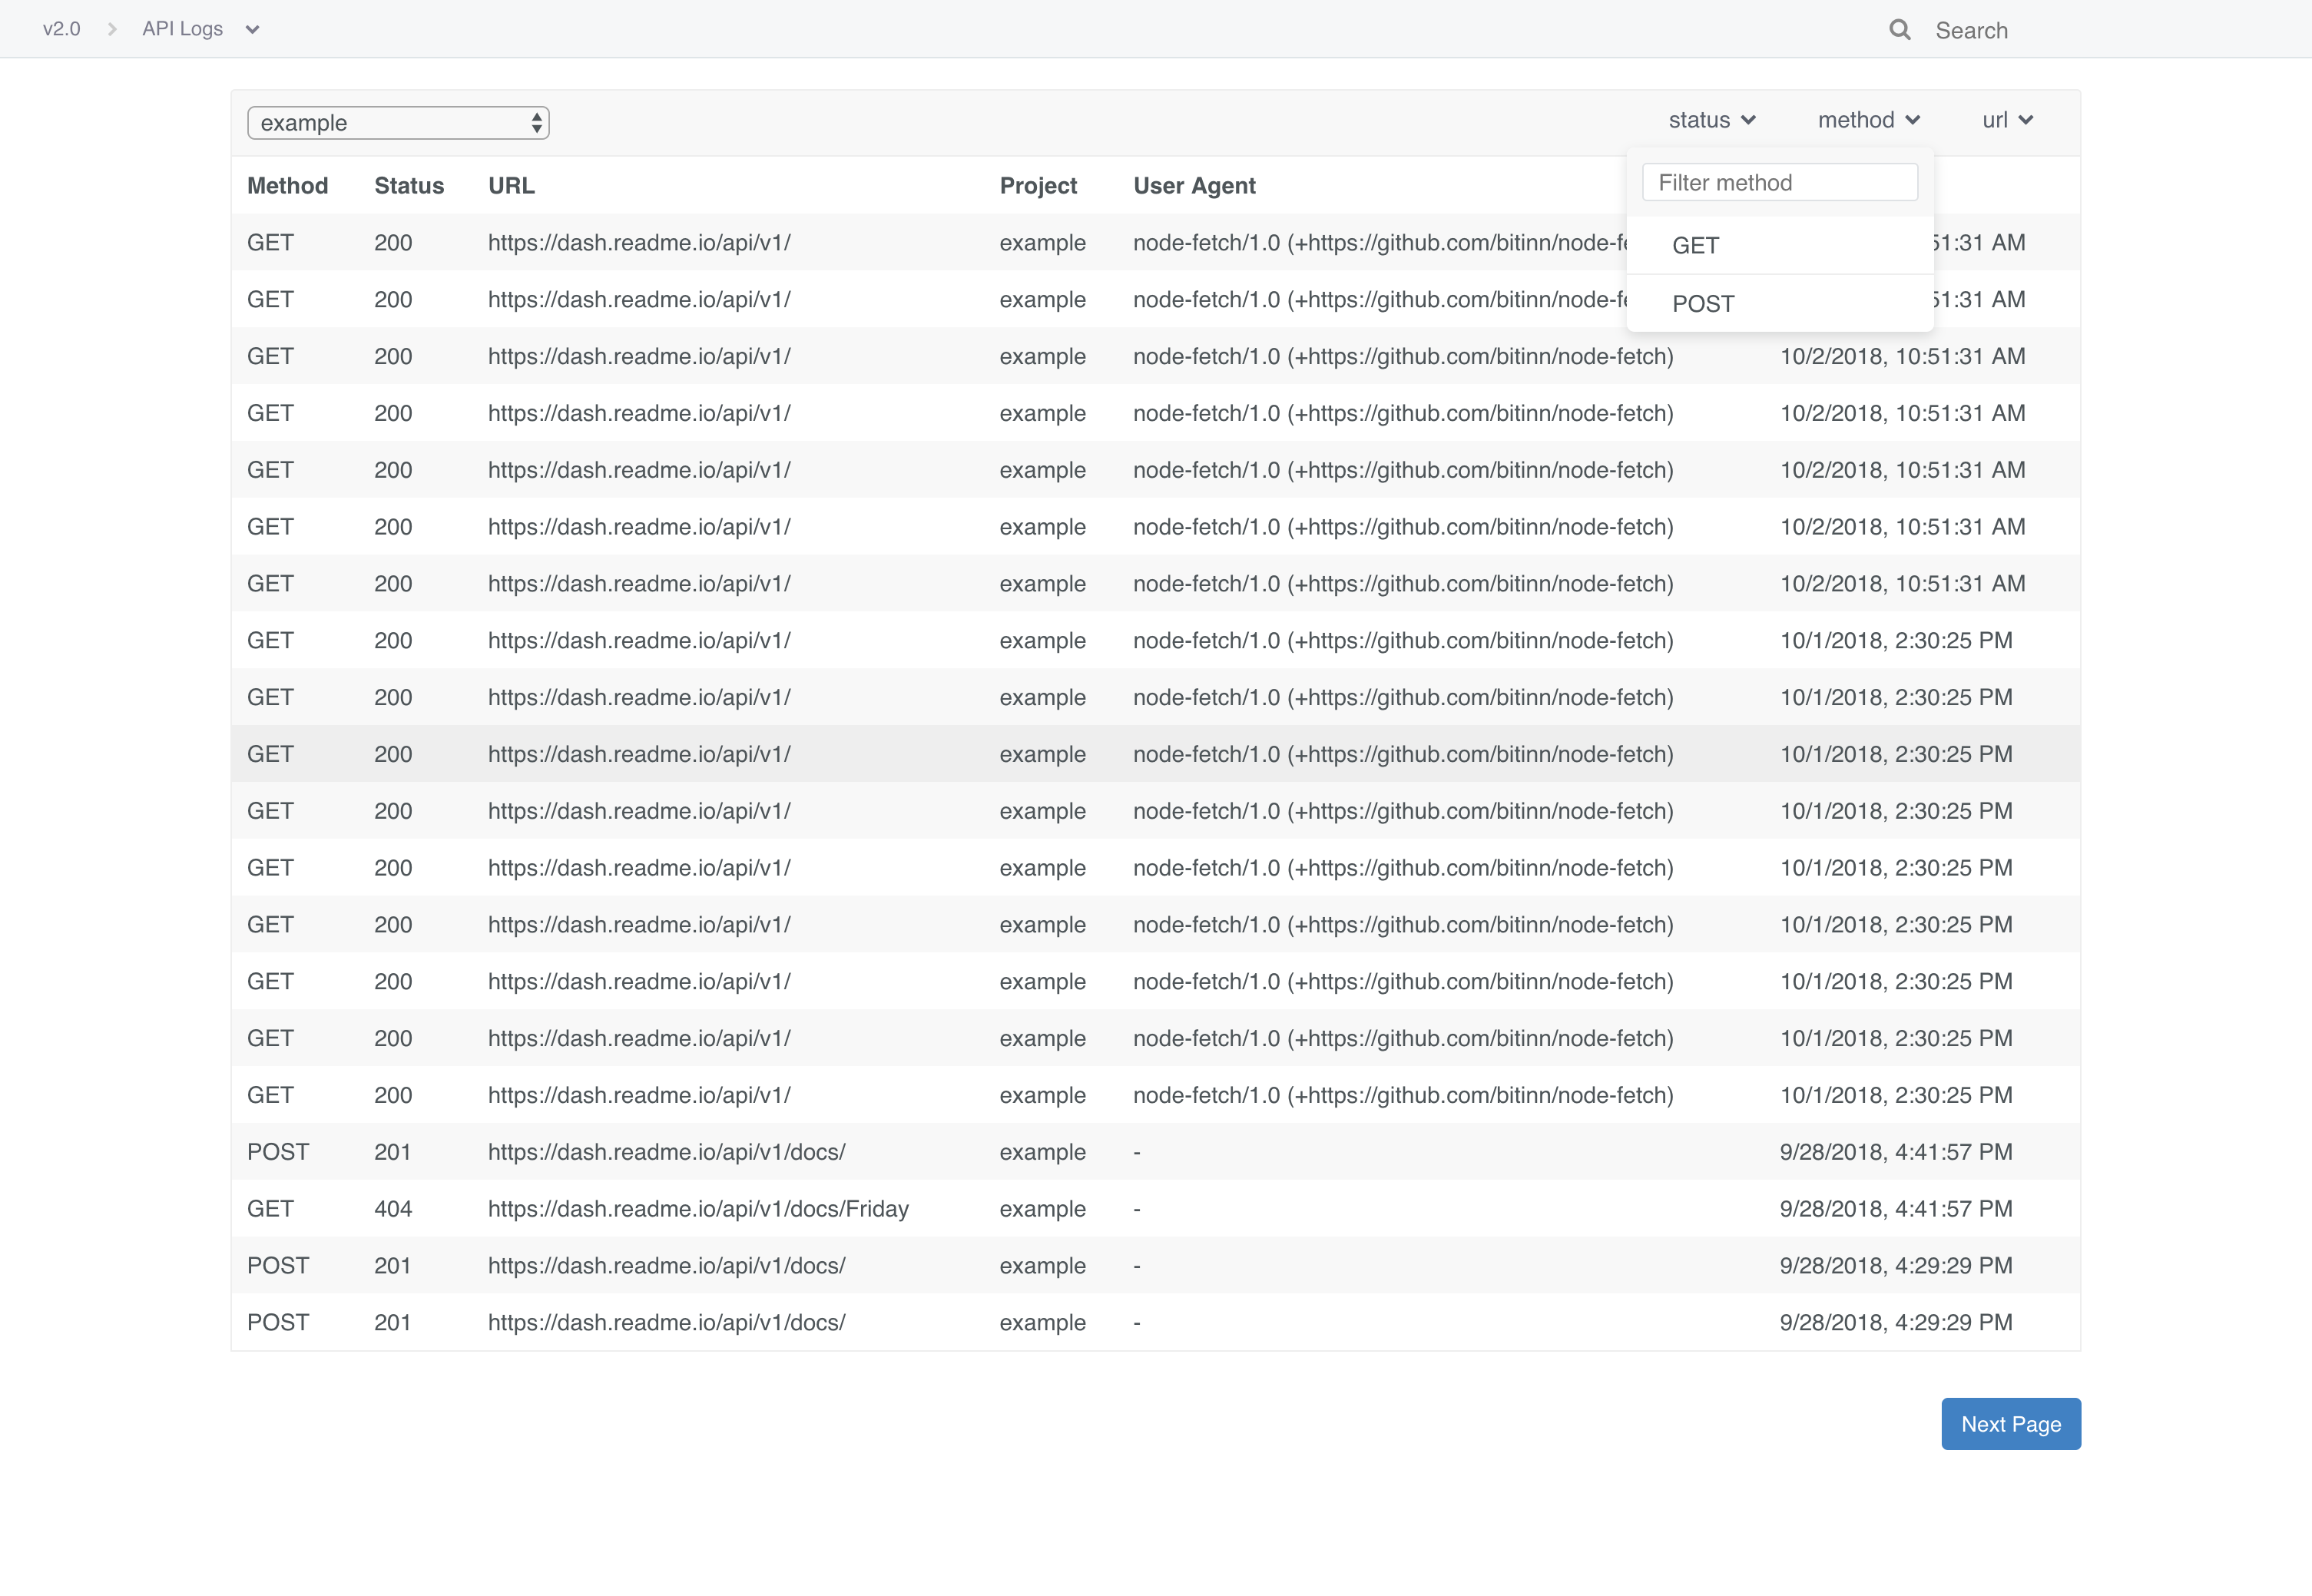
Task: Click the Method column header
Action: pyautogui.click(x=287, y=186)
